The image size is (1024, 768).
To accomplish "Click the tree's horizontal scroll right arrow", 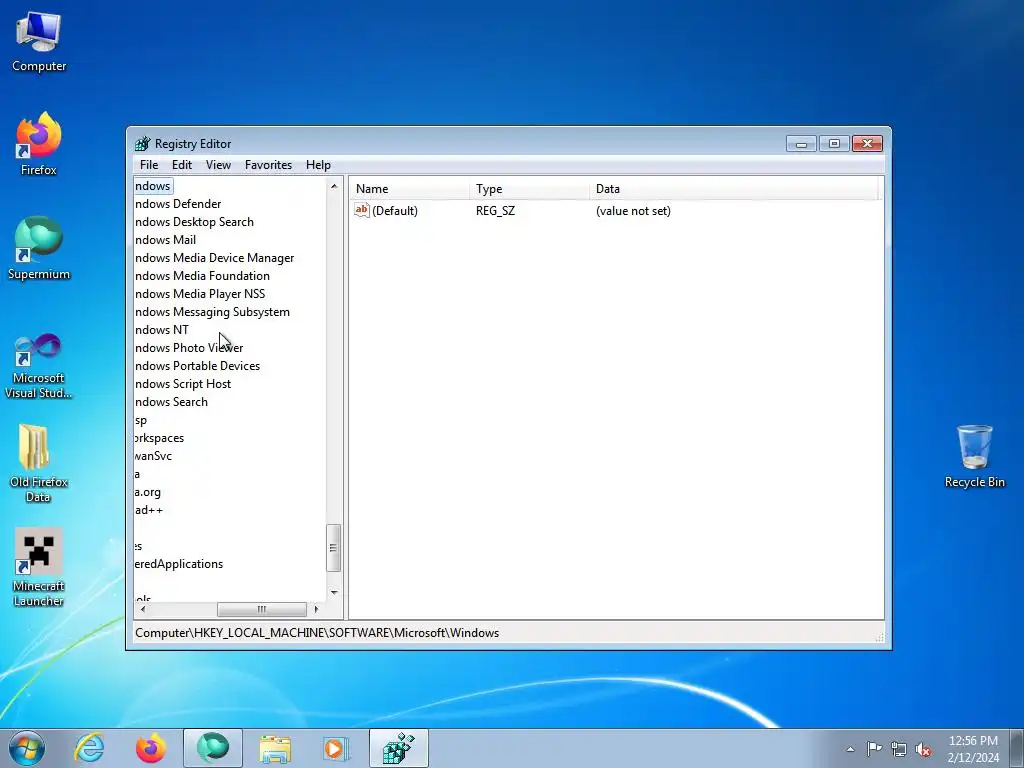I will tap(316, 609).
